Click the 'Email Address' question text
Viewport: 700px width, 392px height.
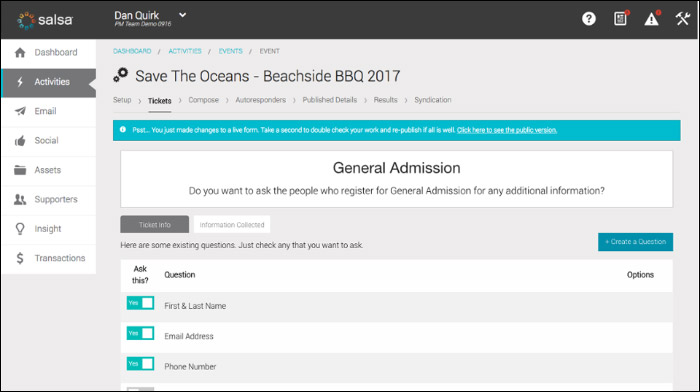point(189,336)
